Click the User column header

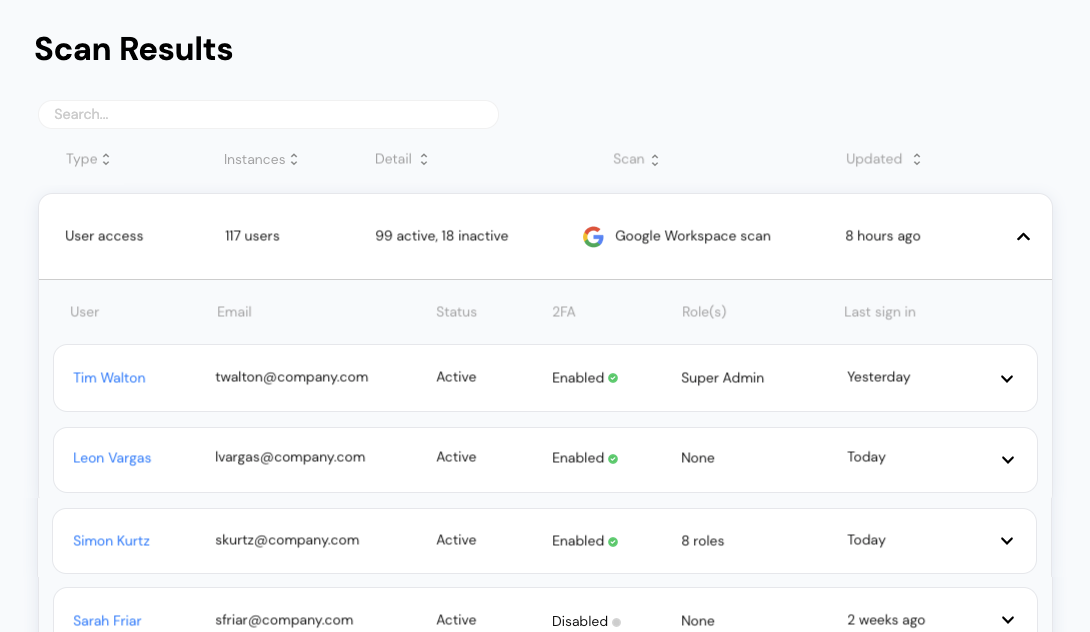tap(84, 311)
